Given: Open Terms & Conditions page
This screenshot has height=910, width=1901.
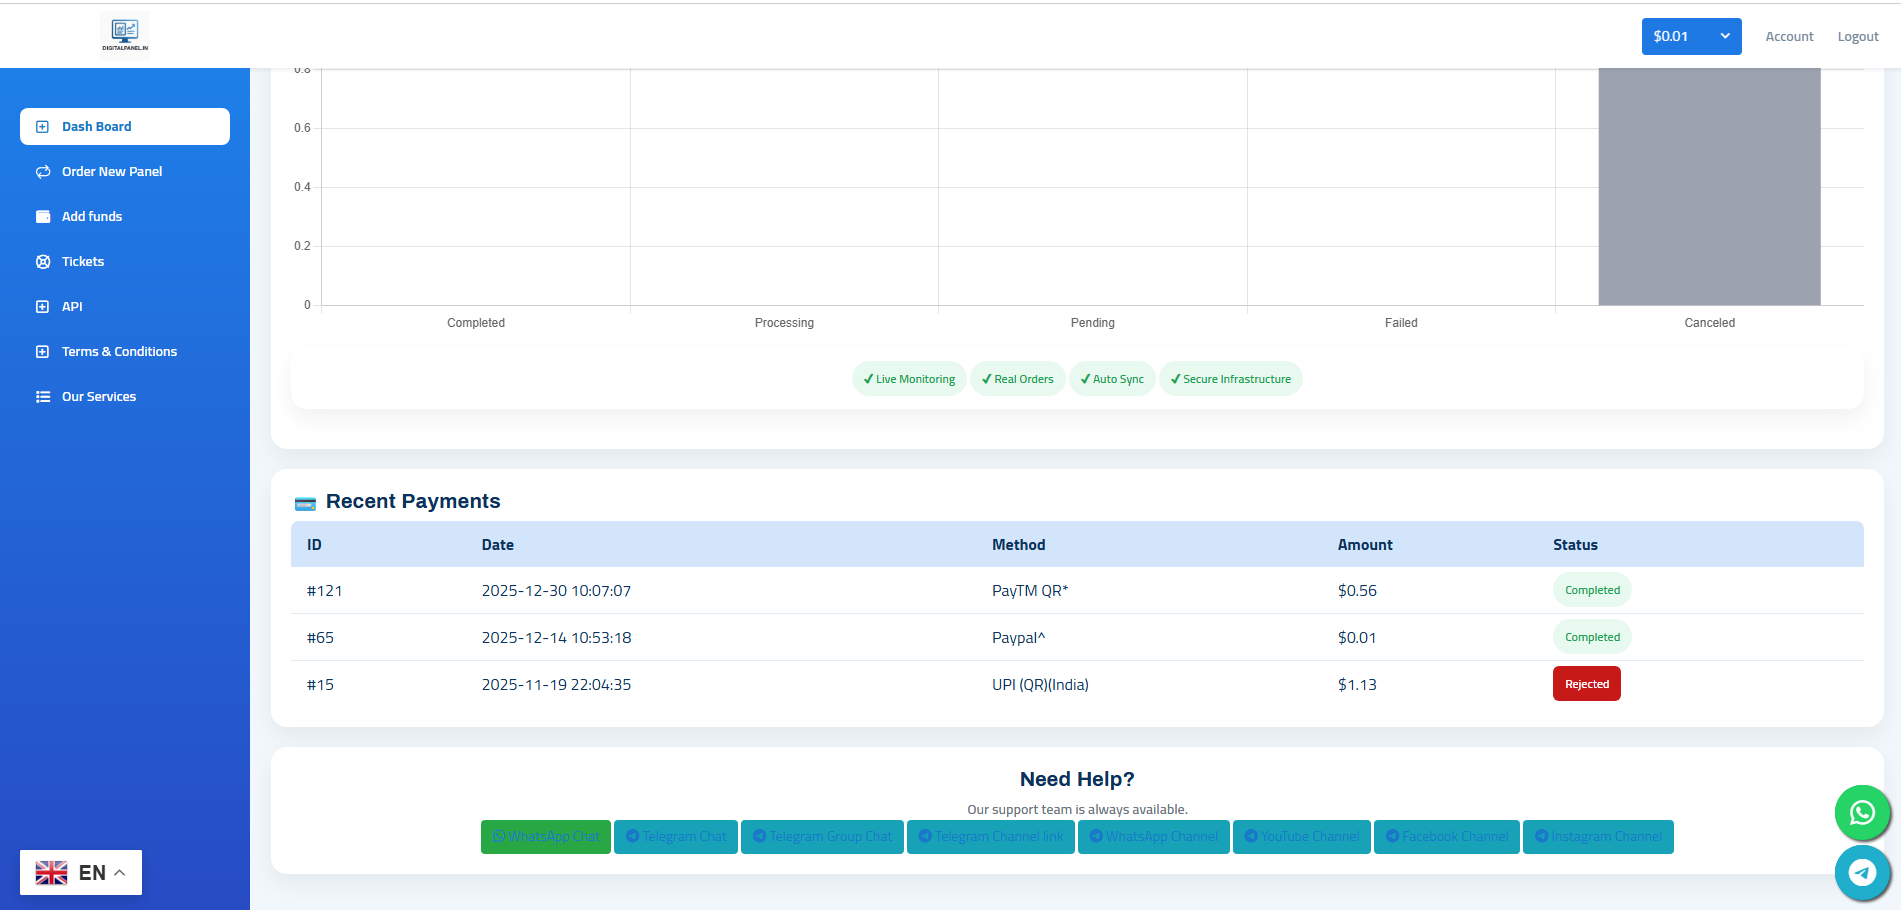Looking at the screenshot, I should 119,352.
